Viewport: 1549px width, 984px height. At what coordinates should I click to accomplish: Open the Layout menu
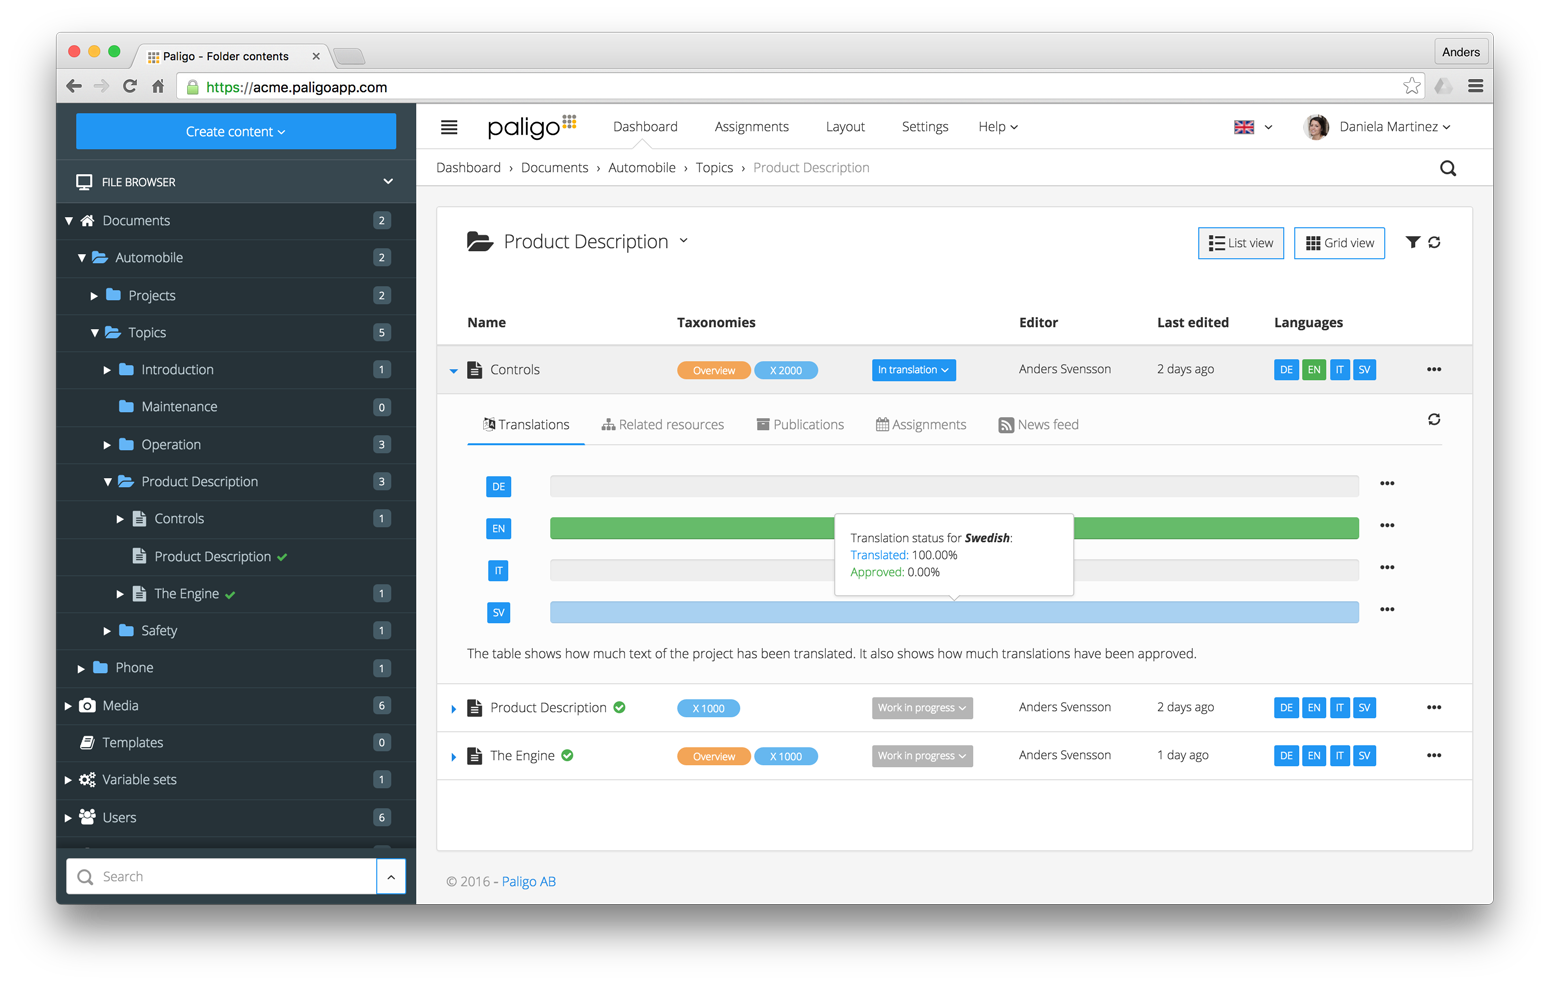pos(845,127)
